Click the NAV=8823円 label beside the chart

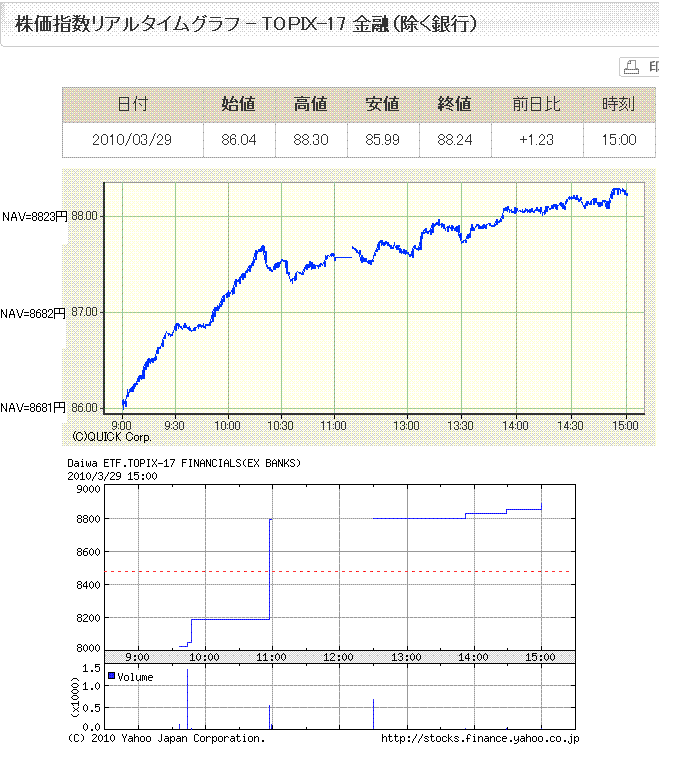tap(34, 216)
